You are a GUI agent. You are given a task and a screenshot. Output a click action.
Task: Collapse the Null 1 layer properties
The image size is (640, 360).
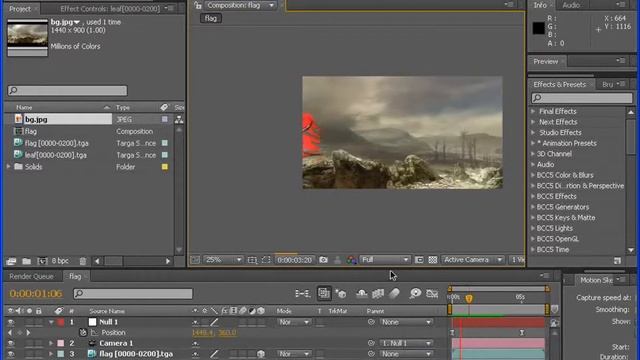pos(51,322)
